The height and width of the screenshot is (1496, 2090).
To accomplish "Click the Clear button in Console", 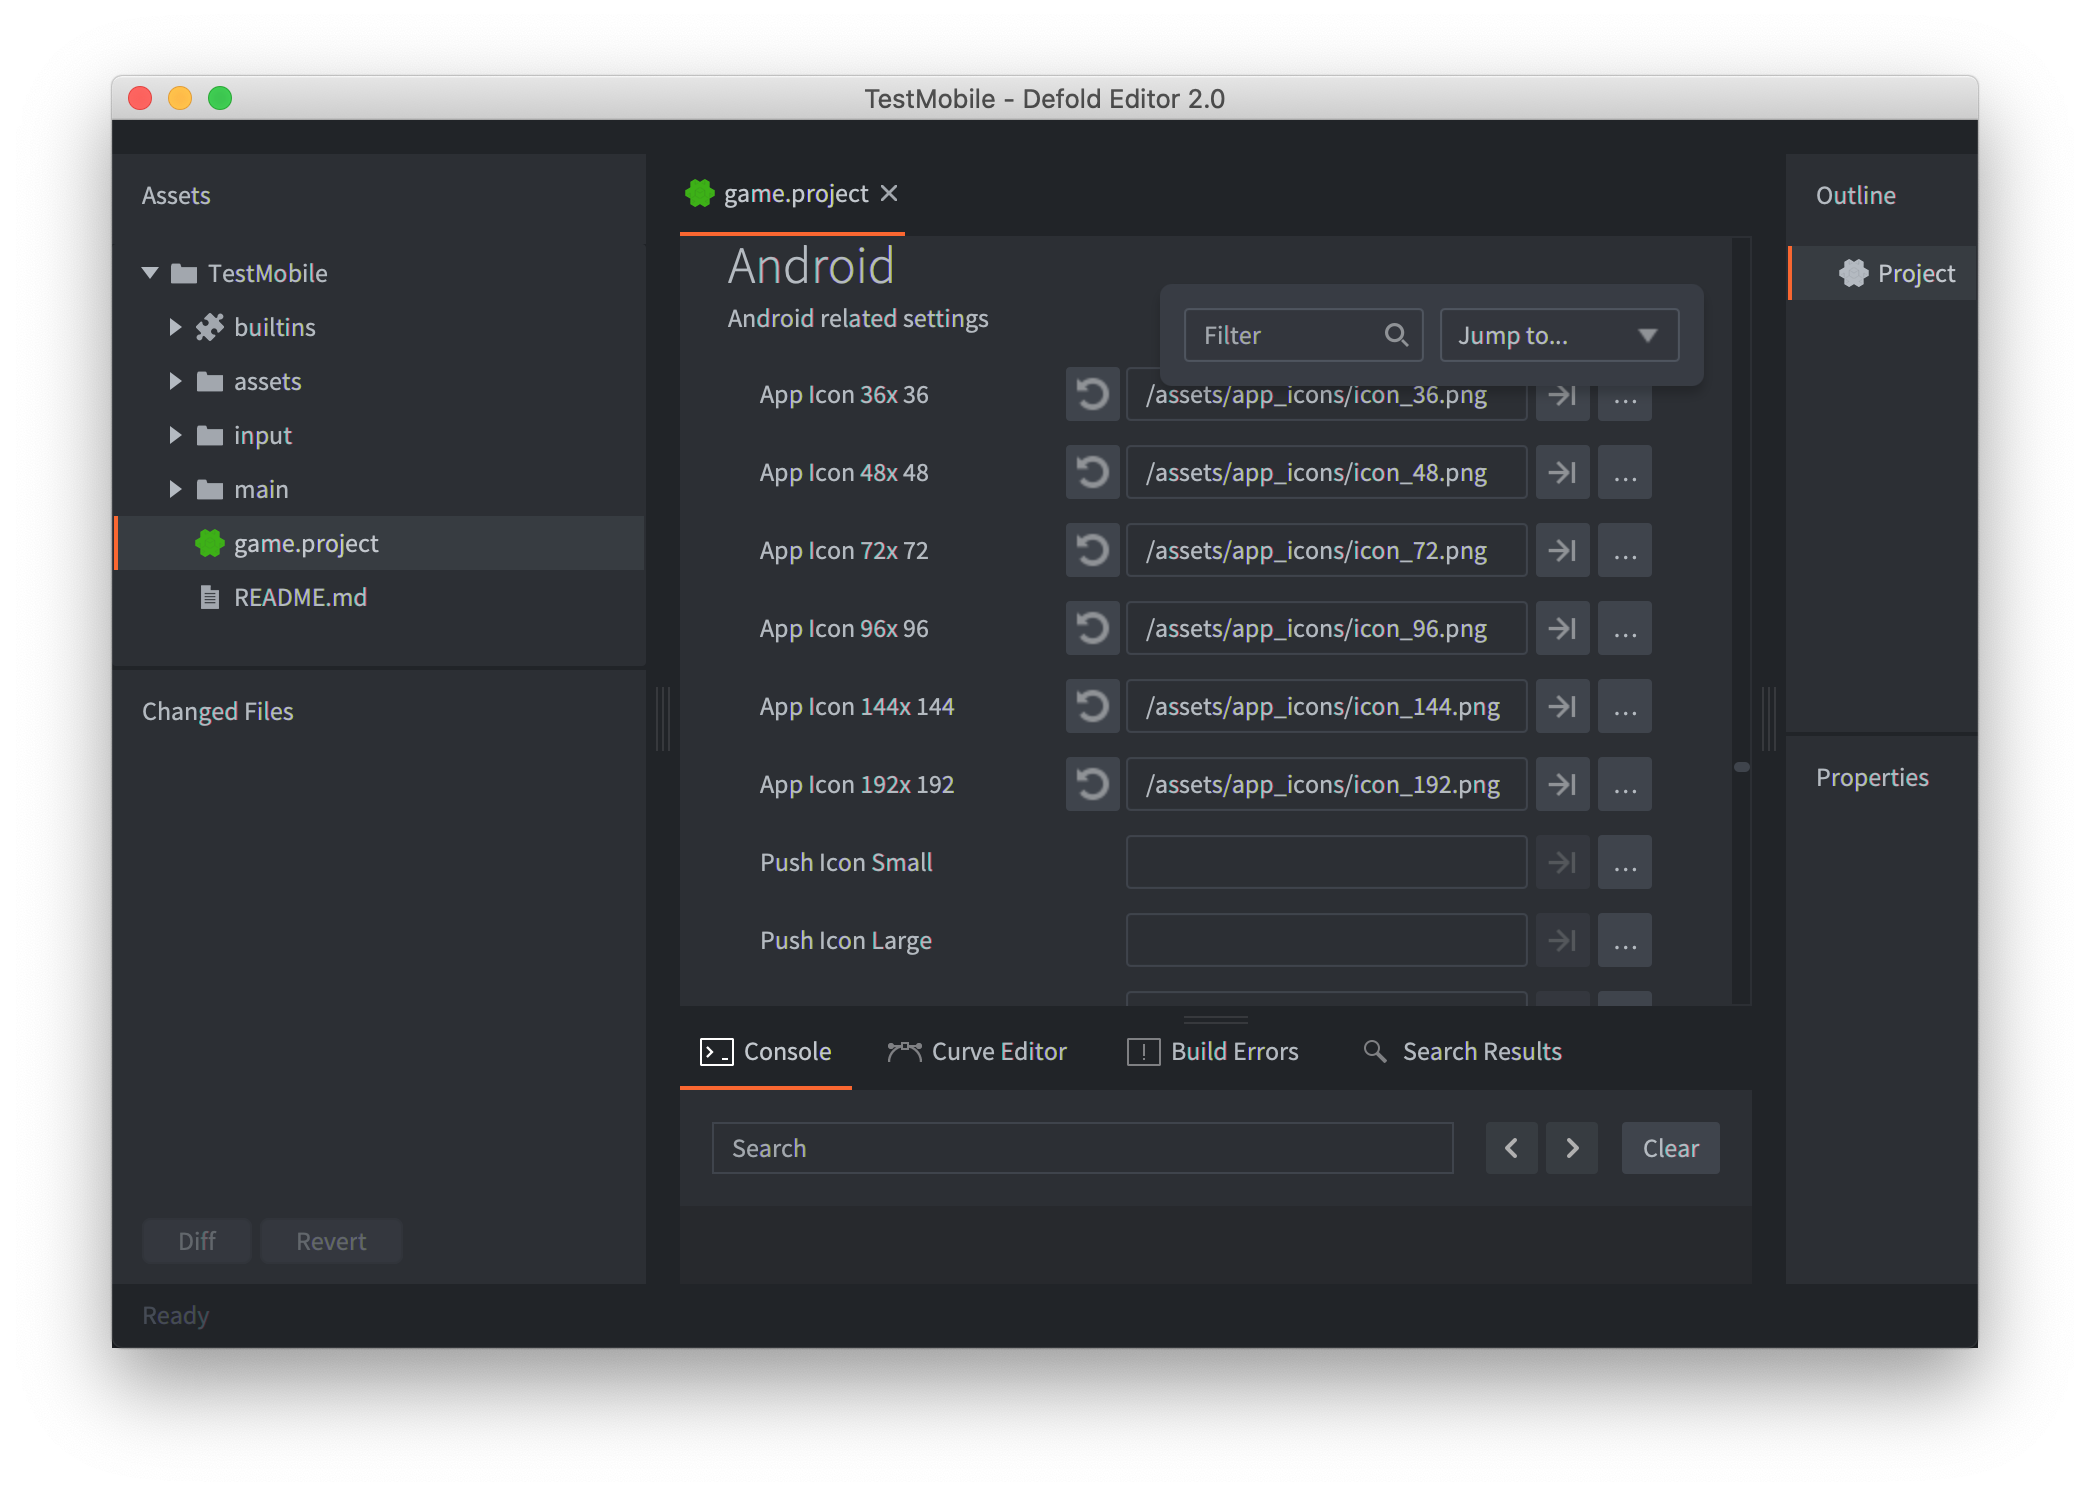I will click(x=1671, y=1148).
